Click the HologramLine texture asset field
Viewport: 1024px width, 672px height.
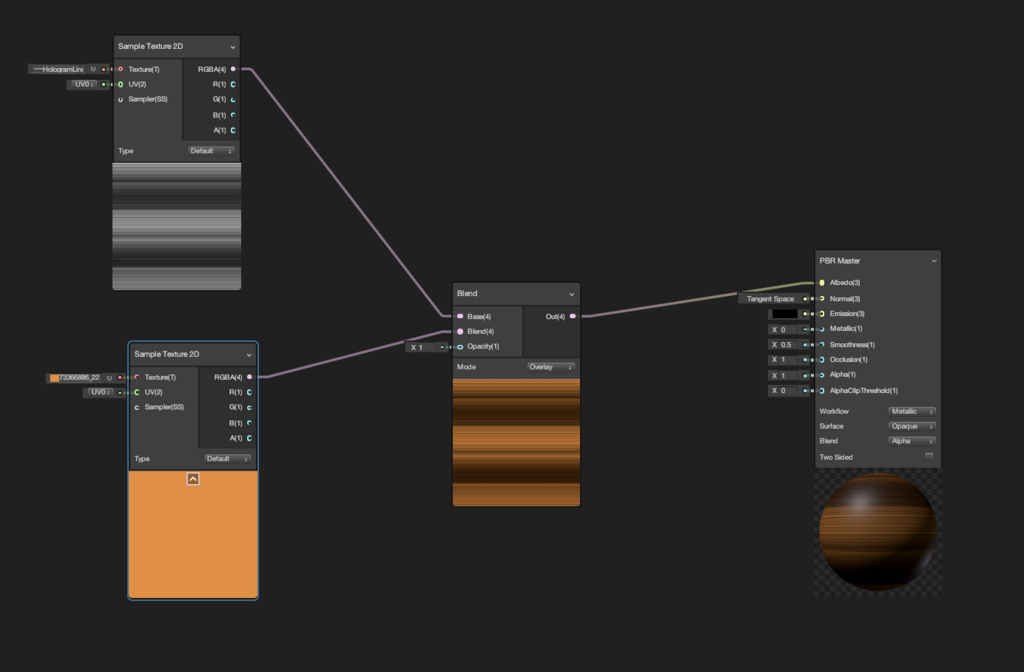(x=59, y=69)
